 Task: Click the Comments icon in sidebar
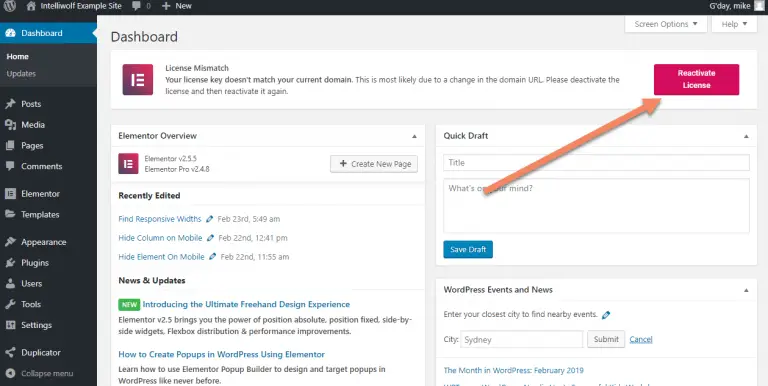point(10,166)
